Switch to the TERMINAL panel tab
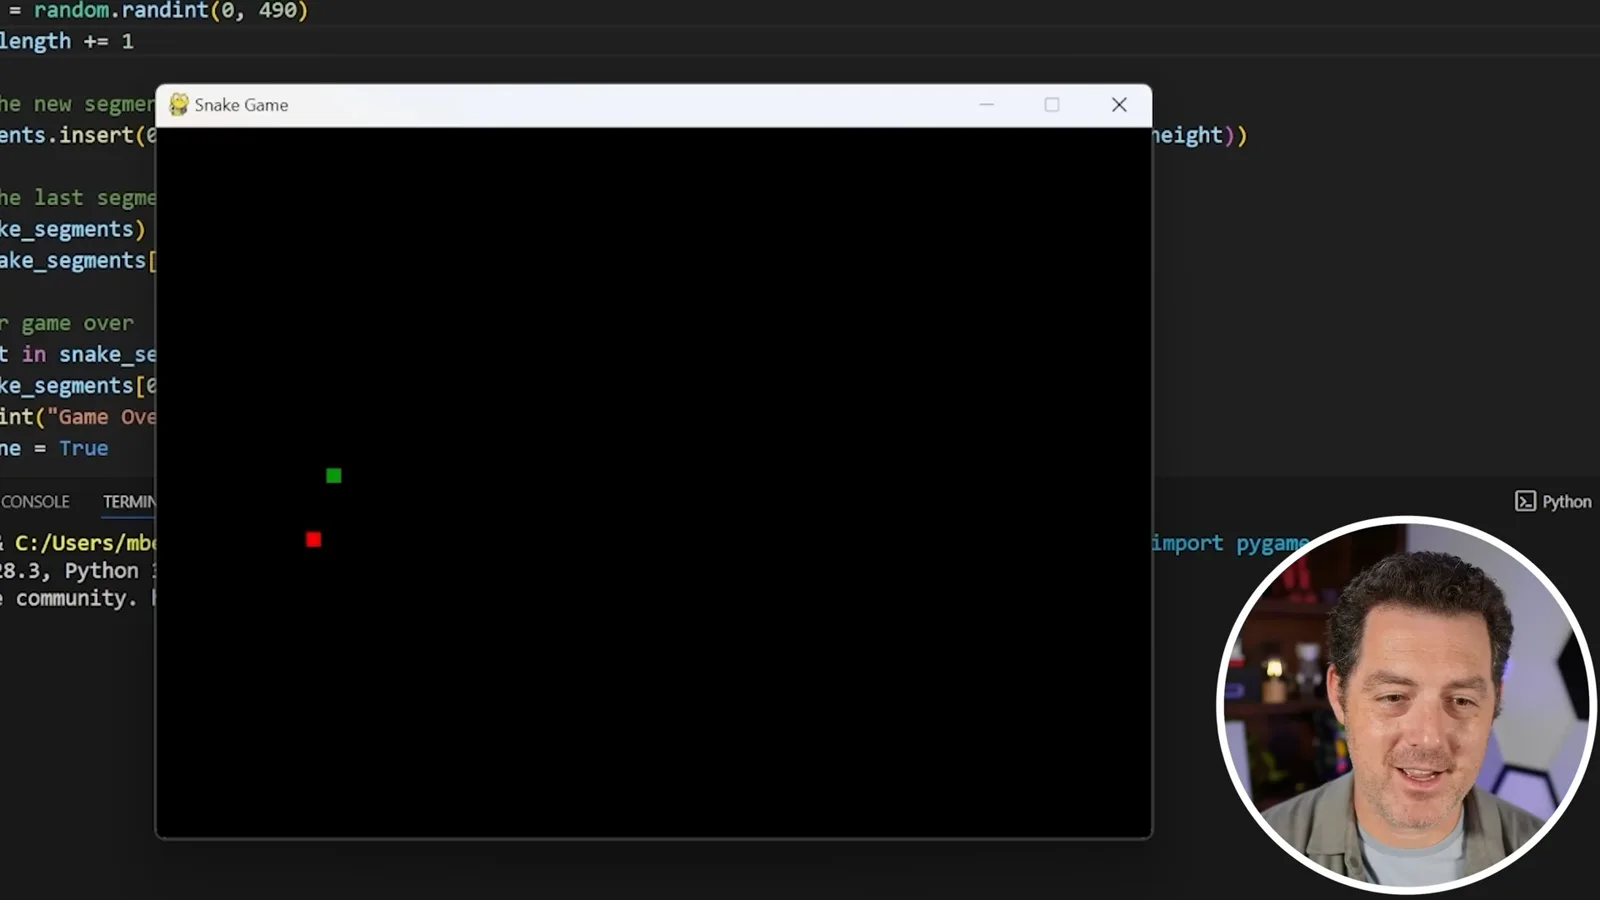 click(x=129, y=502)
